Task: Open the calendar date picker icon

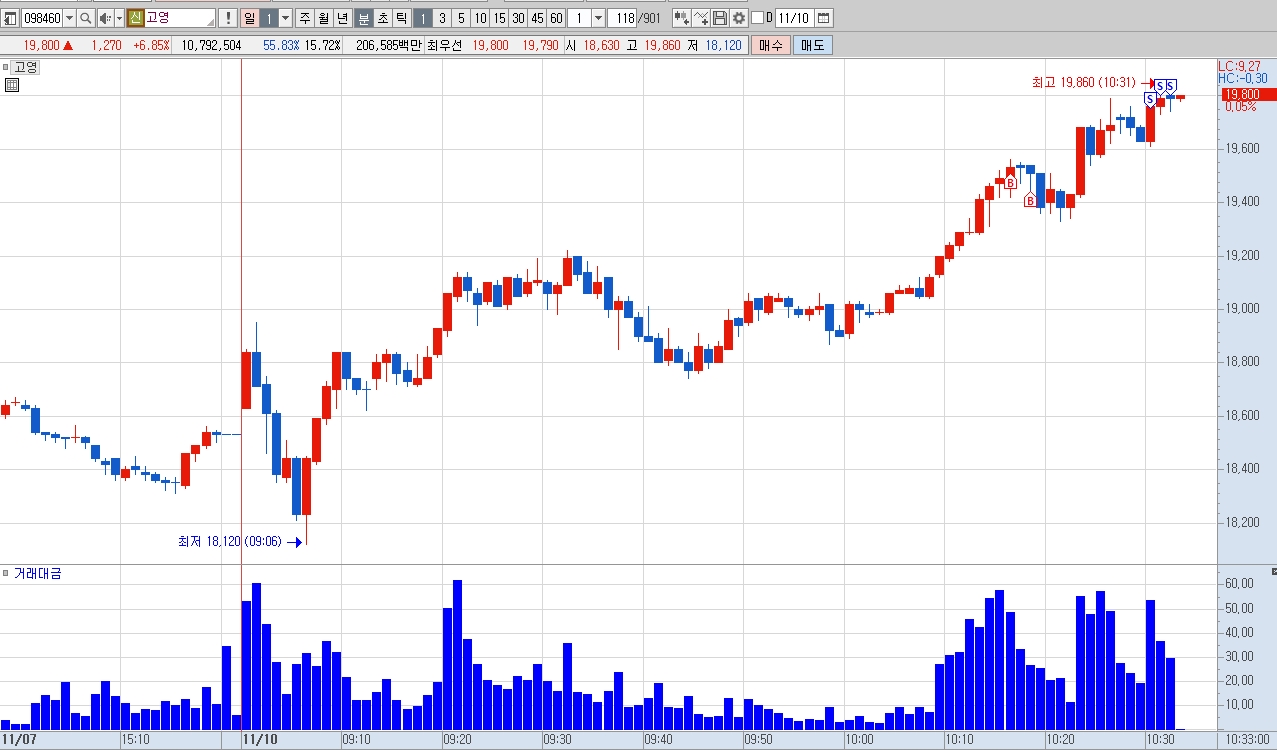Action: 823,18
